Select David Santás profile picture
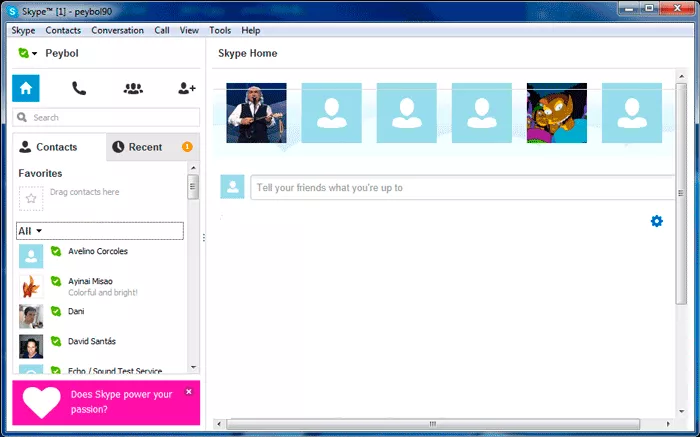 coord(31,346)
